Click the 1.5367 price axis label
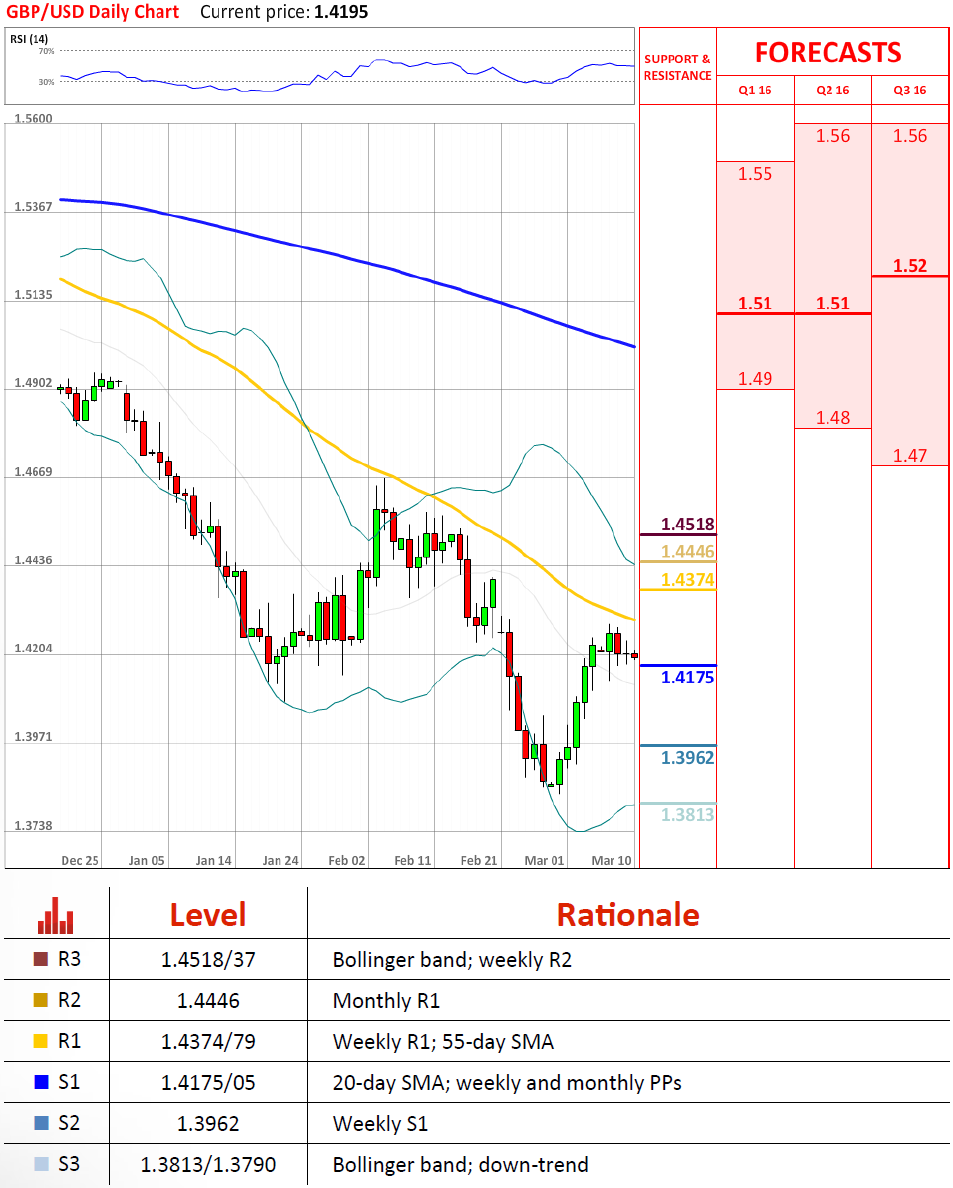The height and width of the screenshot is (1188, 953). pyautogui.click(x=33, y=207)
